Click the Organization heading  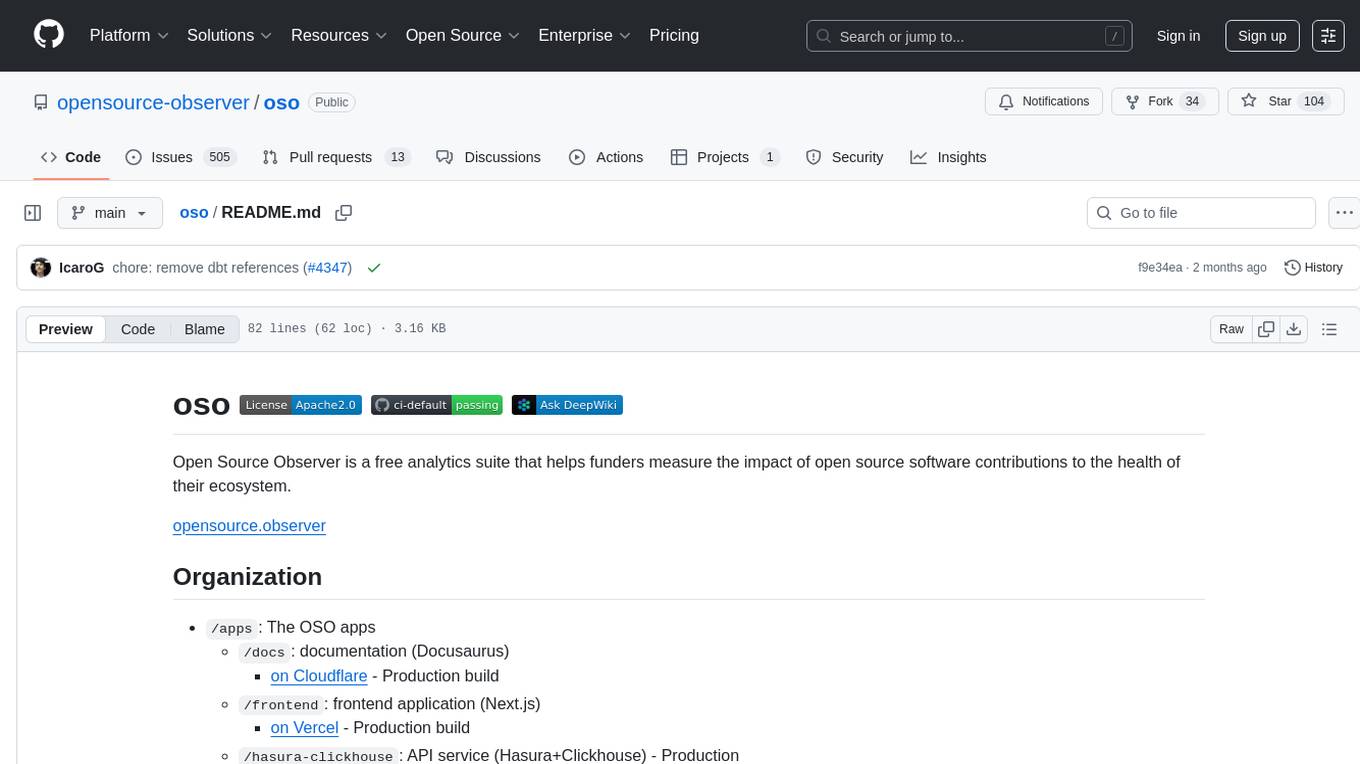(247, 577)
